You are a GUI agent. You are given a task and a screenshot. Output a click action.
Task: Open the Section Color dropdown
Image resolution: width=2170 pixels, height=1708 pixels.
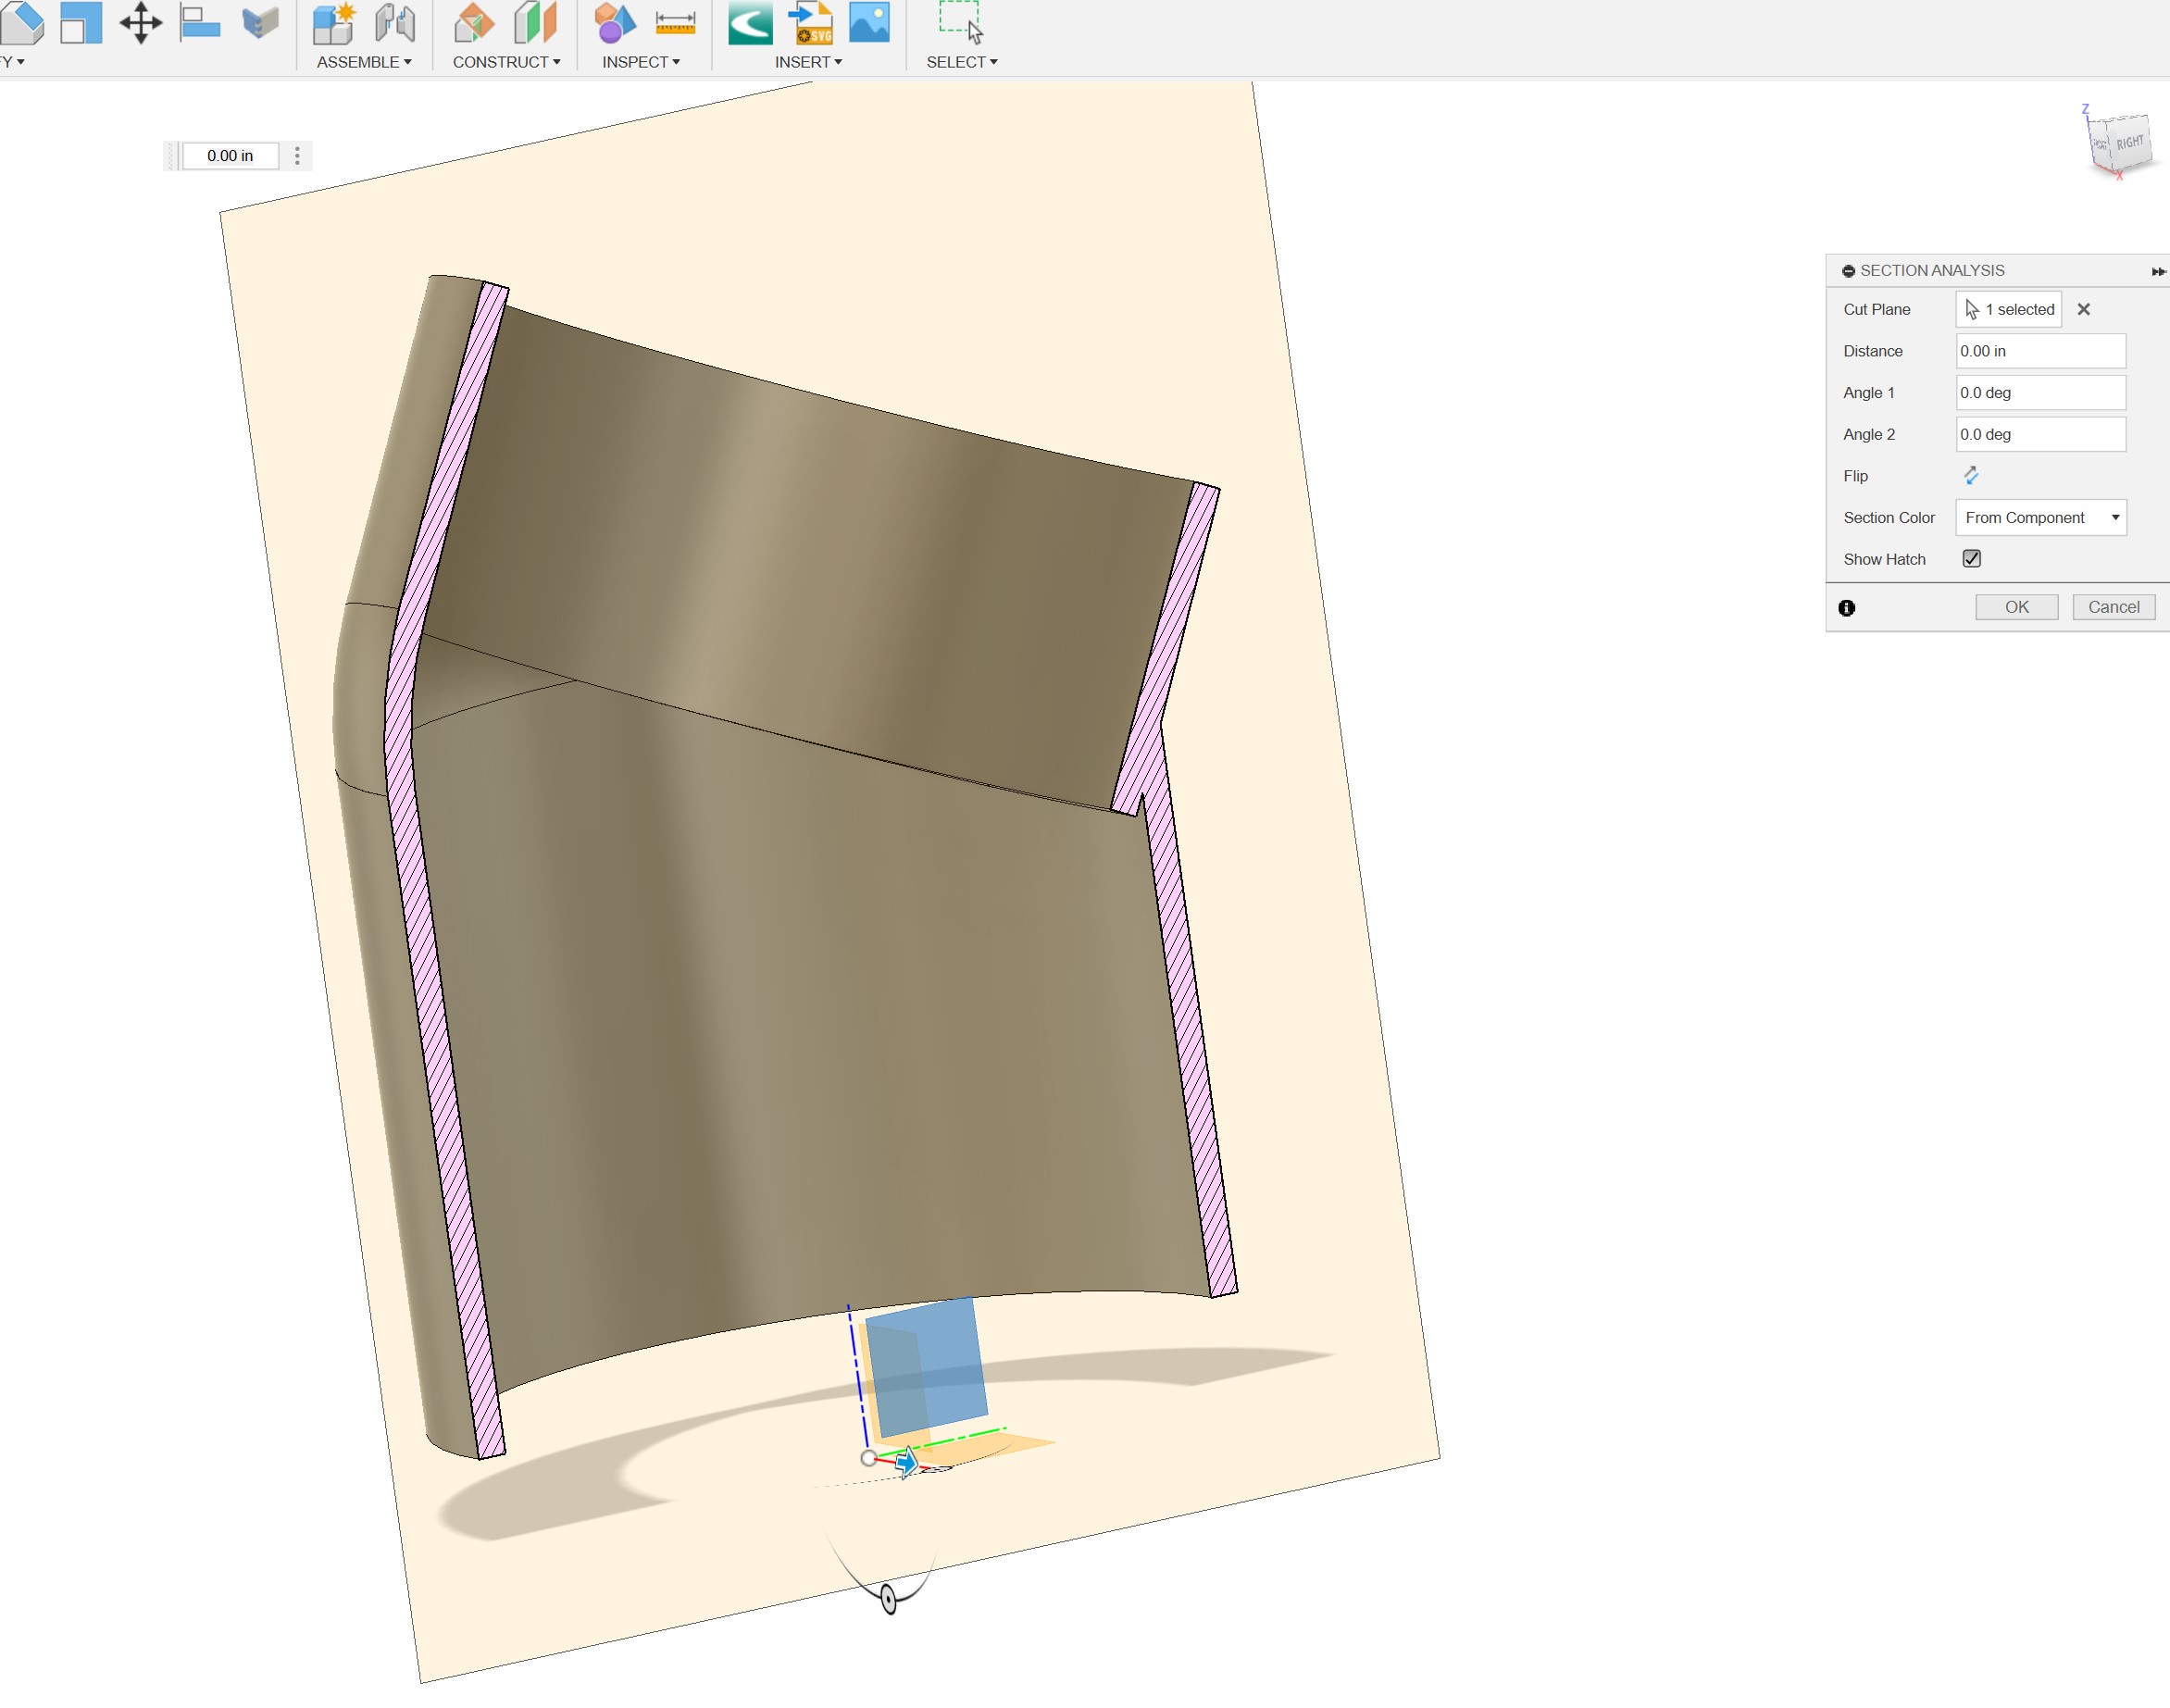[2041, 517]
